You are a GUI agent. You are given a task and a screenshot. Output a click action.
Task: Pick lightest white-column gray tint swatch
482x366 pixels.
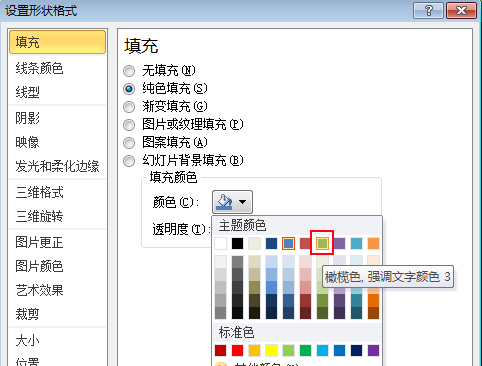point(221,262)
